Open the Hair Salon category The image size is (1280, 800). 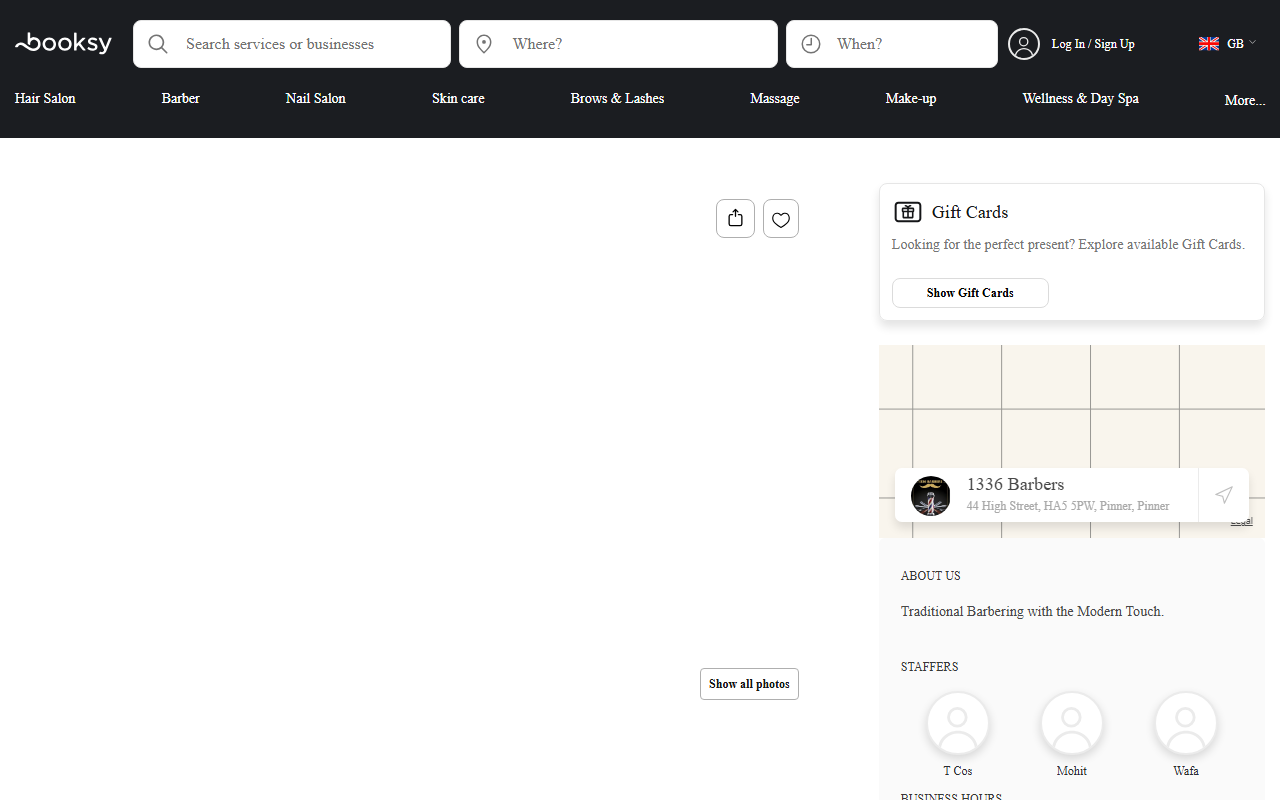coord(45,98)
